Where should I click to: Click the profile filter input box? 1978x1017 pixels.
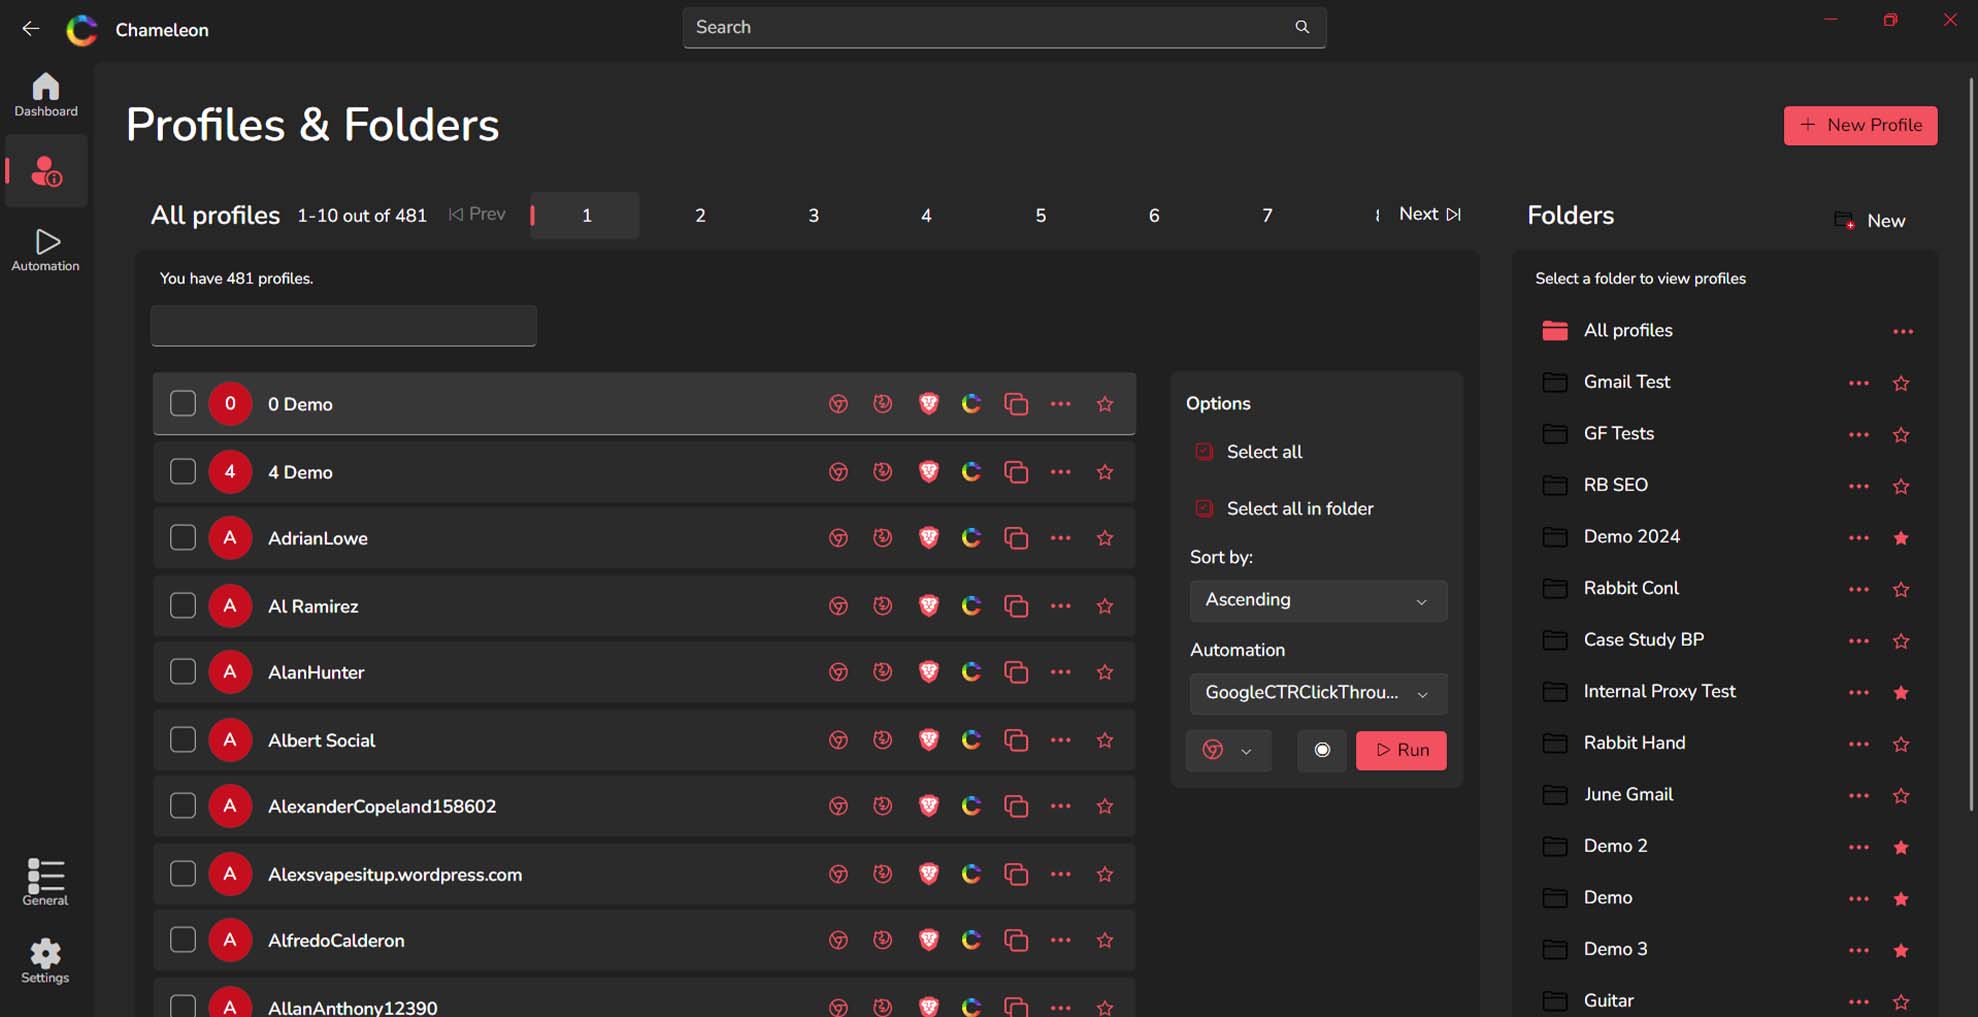[343, 326]
